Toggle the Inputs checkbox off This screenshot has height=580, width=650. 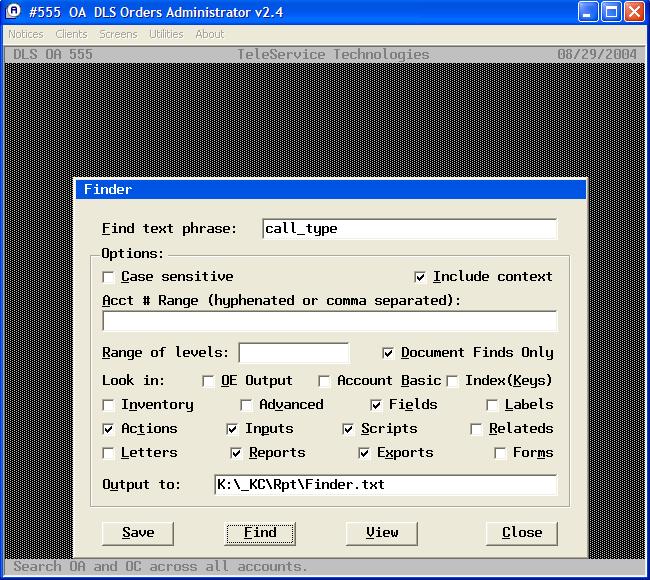[x=232, y=429]
